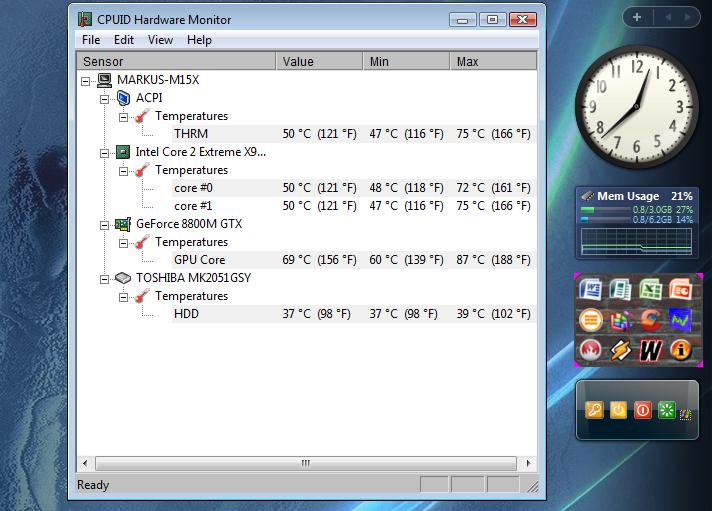712x511 pixels.
Task: Open the File menu
Action: pos(91,40)
